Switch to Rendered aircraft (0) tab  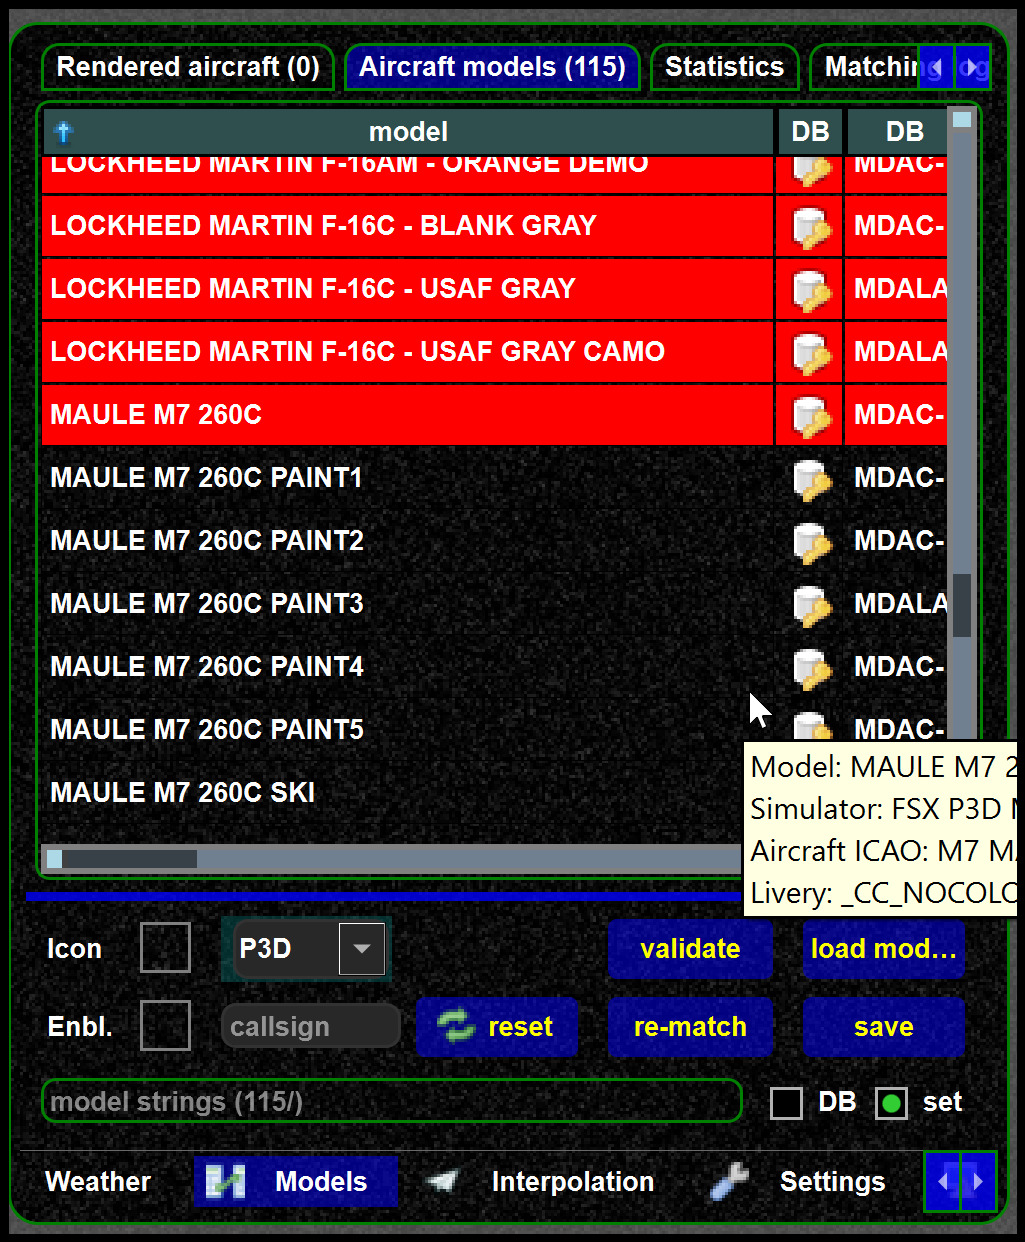click(188, 67)
